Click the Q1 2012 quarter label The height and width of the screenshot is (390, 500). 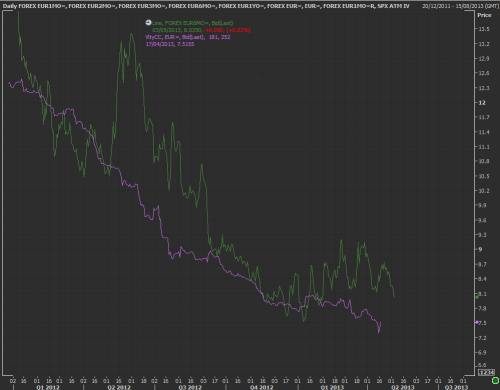pos(48,387)
